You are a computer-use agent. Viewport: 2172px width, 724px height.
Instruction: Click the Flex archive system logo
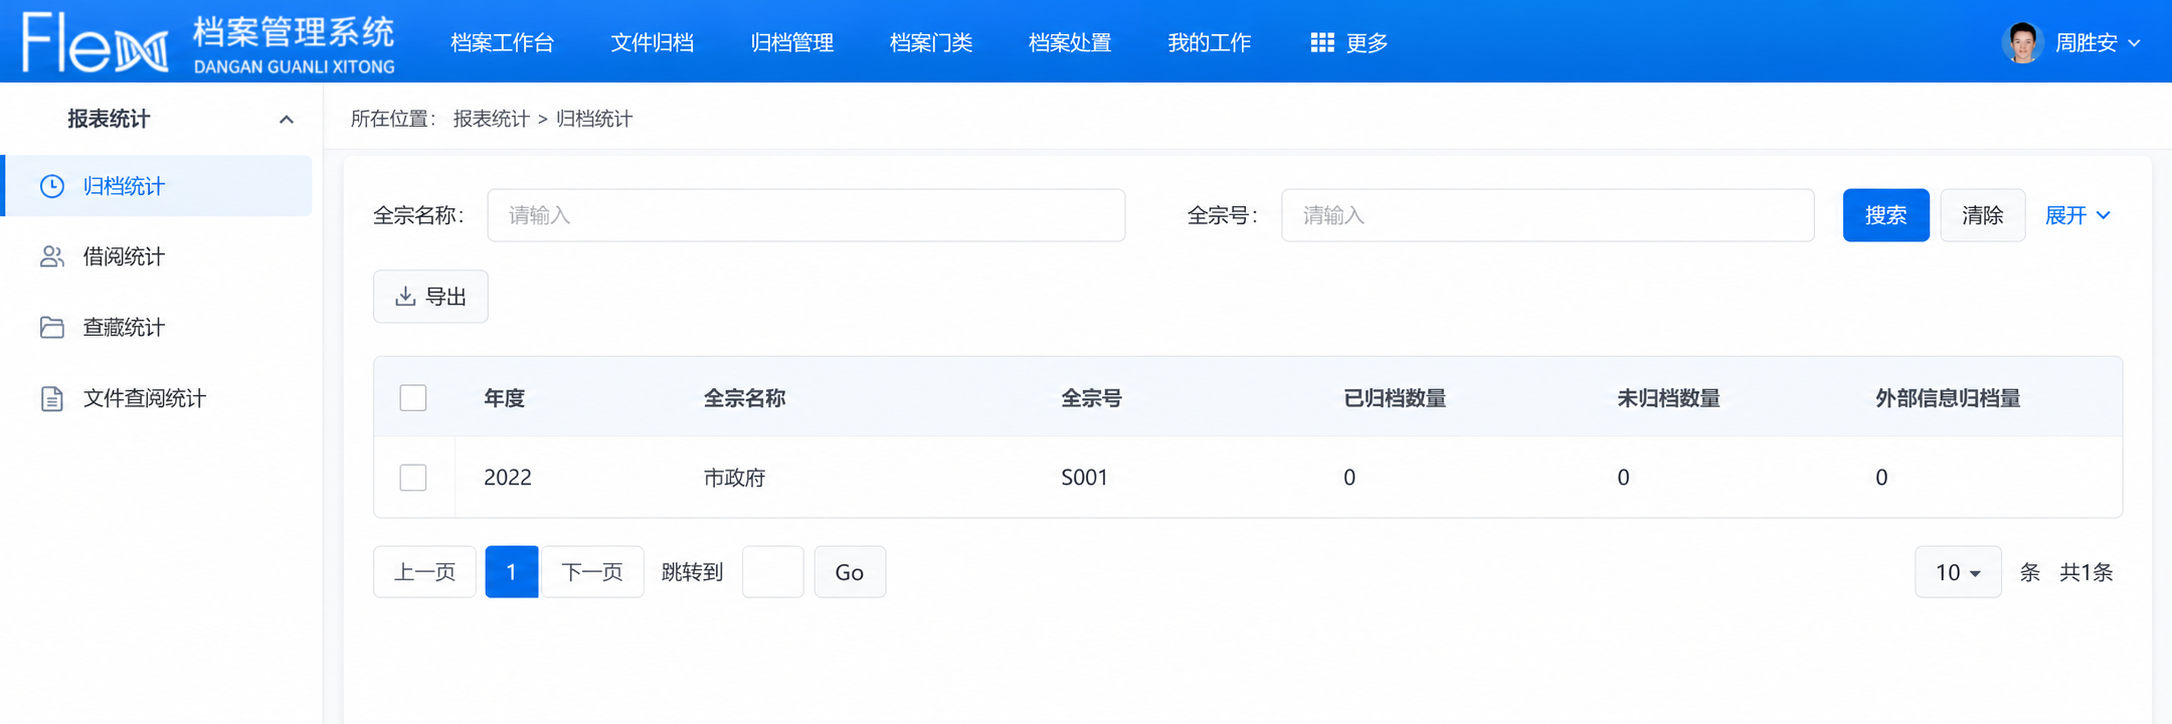tap(209, 43)
